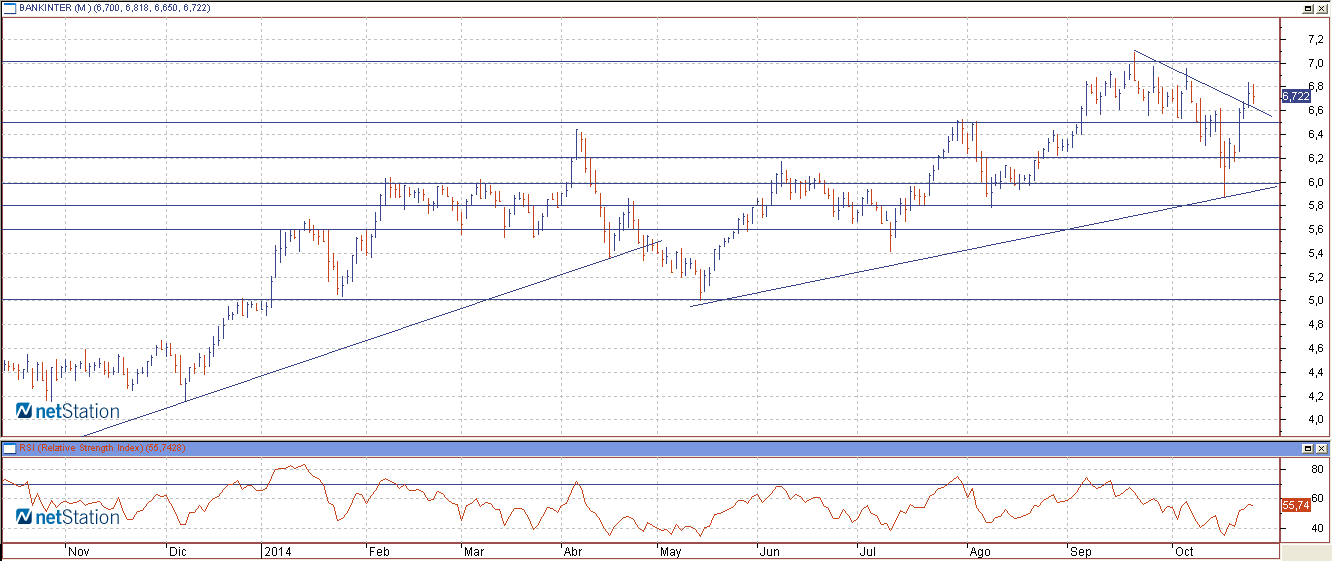Click the Dic label on time axis
Screen dimensions: 1332x561
[x=177, y=551]
